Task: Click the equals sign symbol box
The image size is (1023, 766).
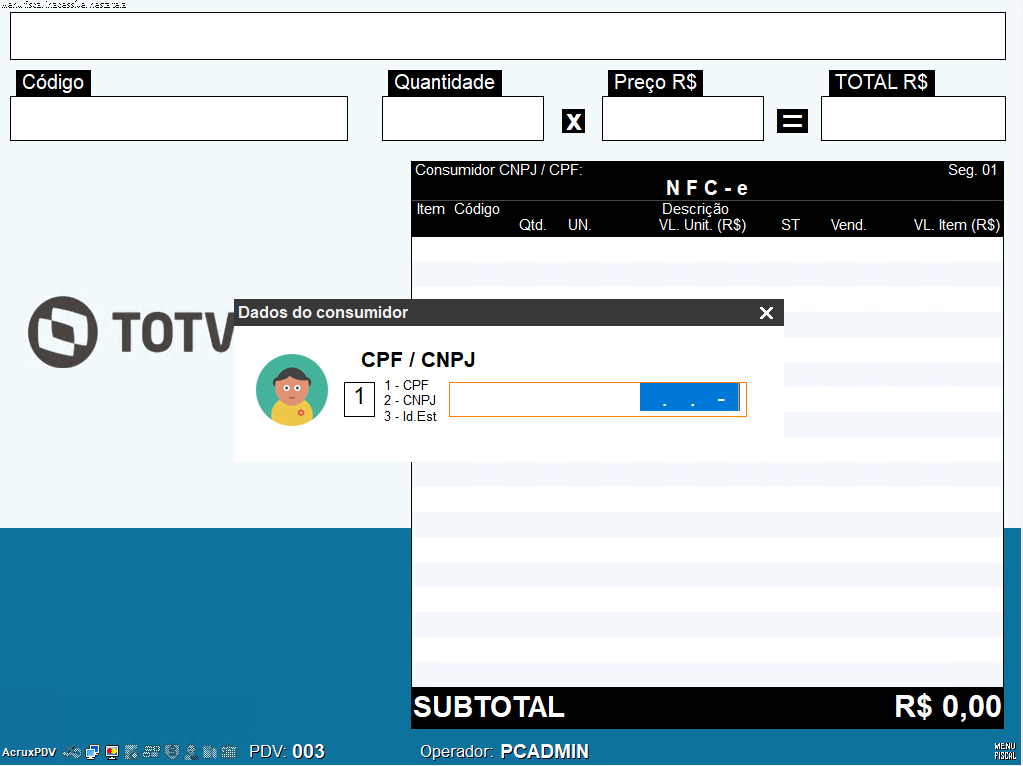Action: click(x=792, y=121)
